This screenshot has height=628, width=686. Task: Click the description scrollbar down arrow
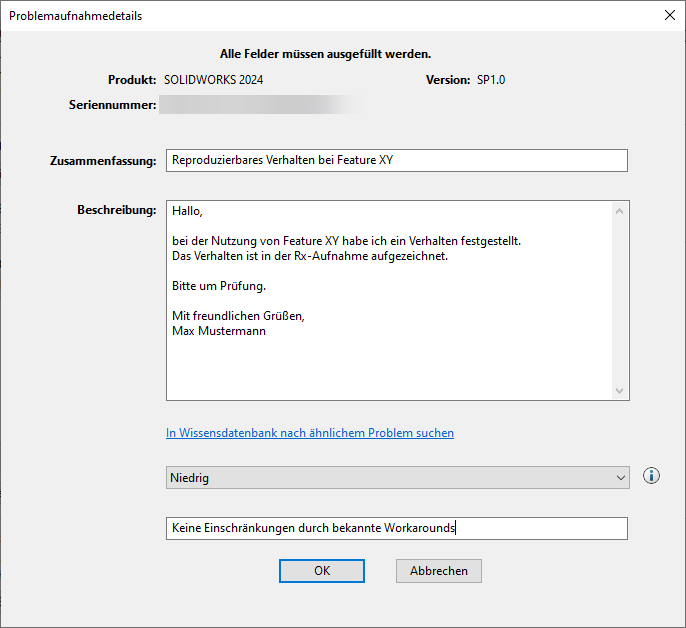[620, 391]
